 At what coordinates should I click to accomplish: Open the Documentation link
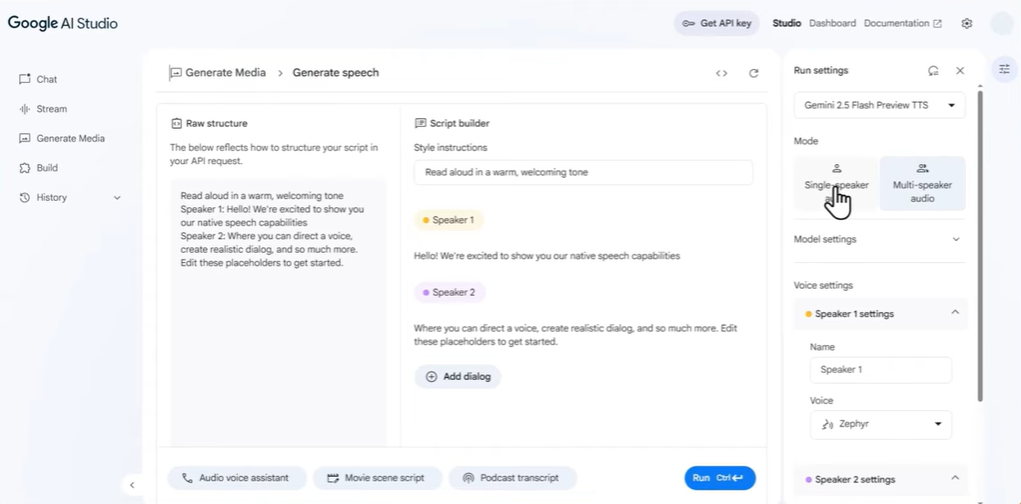(x=902, y=23)
